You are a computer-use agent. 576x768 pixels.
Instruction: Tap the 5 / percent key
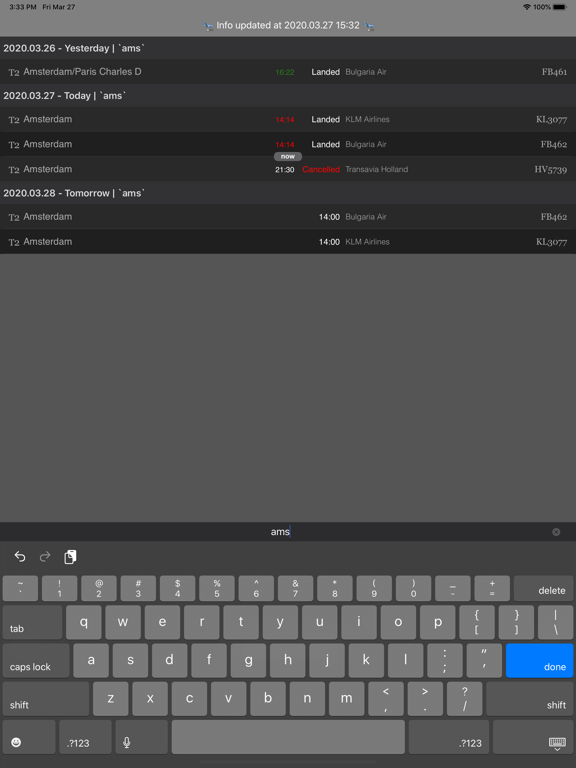pyautogui.click(x=216, y=588)
